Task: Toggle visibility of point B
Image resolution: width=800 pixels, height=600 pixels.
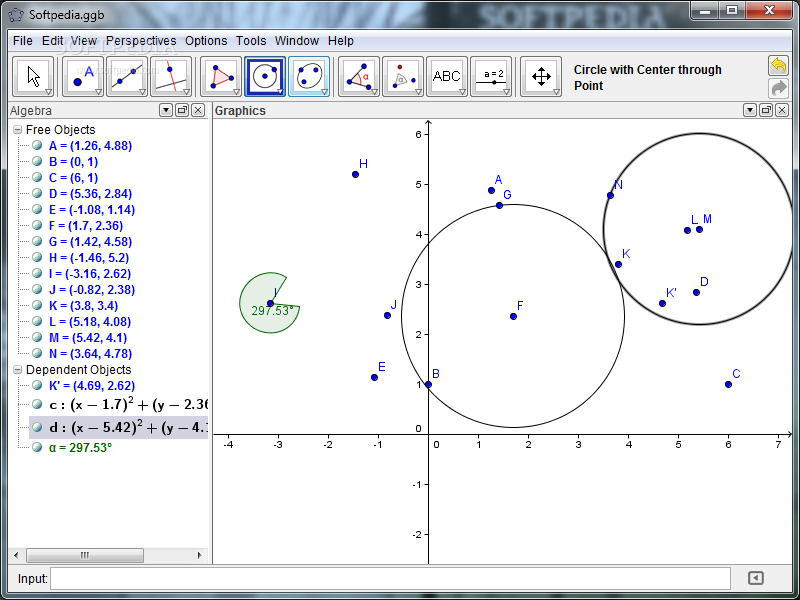Action: click(x=37, y=161)
